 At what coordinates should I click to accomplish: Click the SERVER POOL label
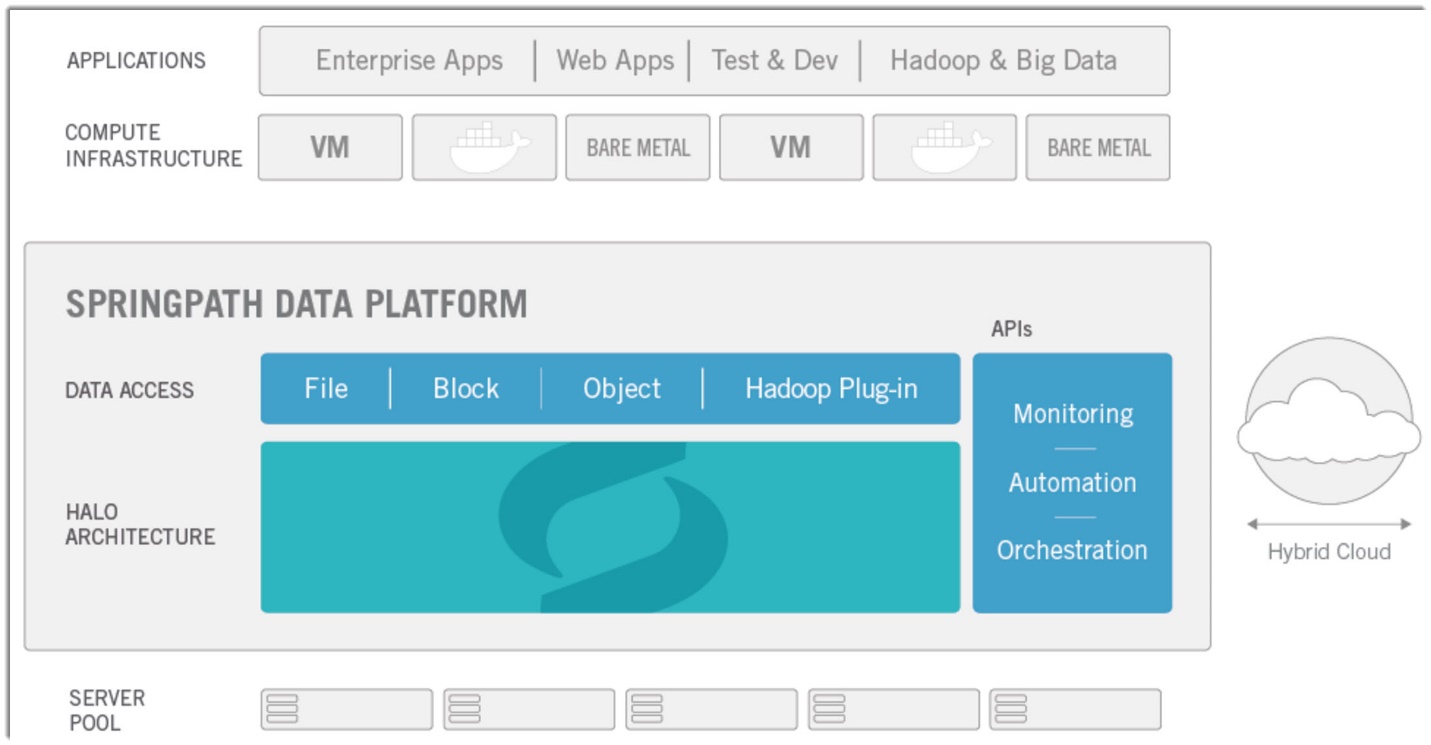point(107,710)
